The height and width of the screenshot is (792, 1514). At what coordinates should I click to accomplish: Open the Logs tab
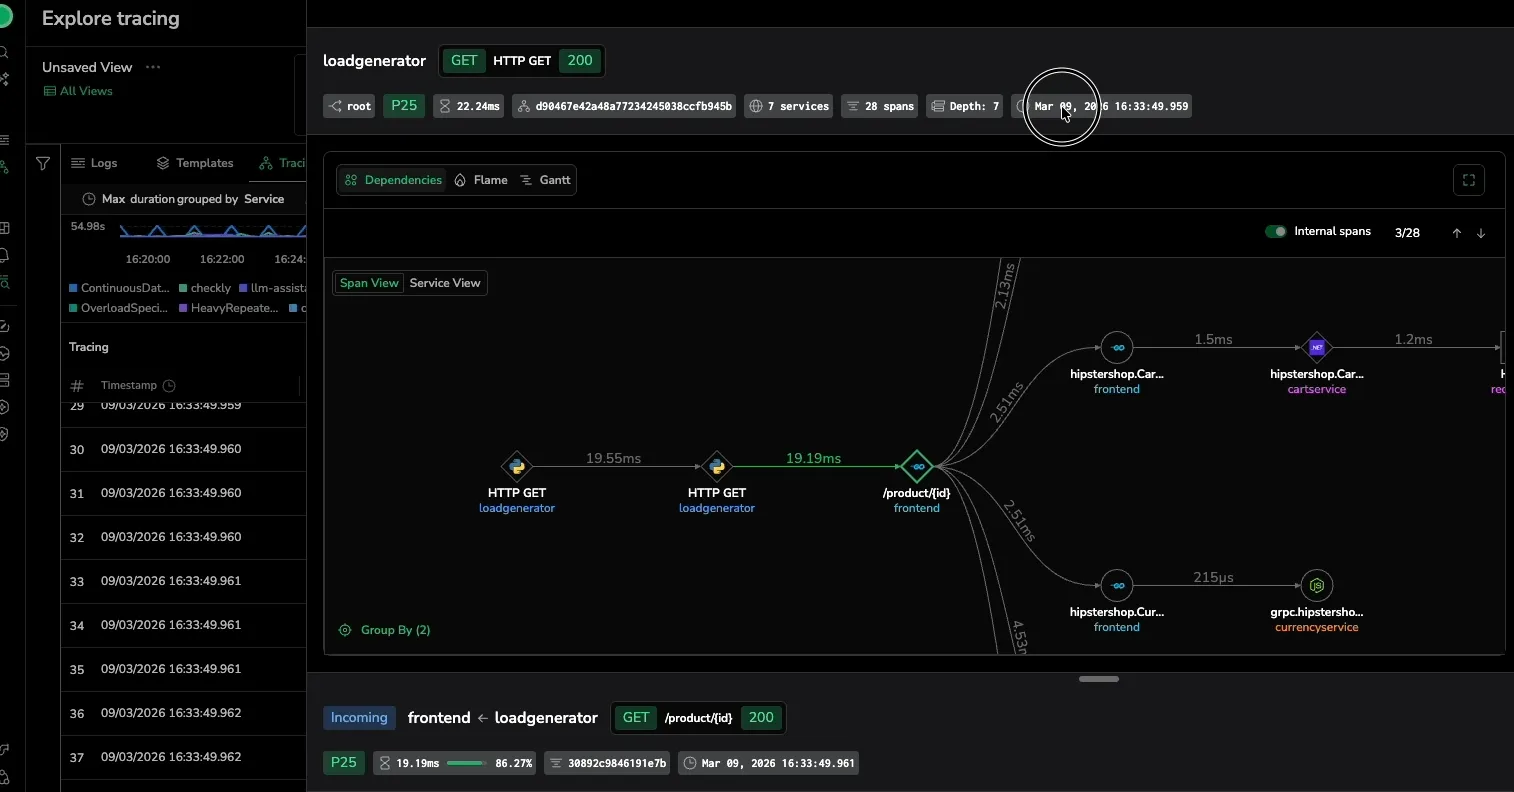coord(94,163)
